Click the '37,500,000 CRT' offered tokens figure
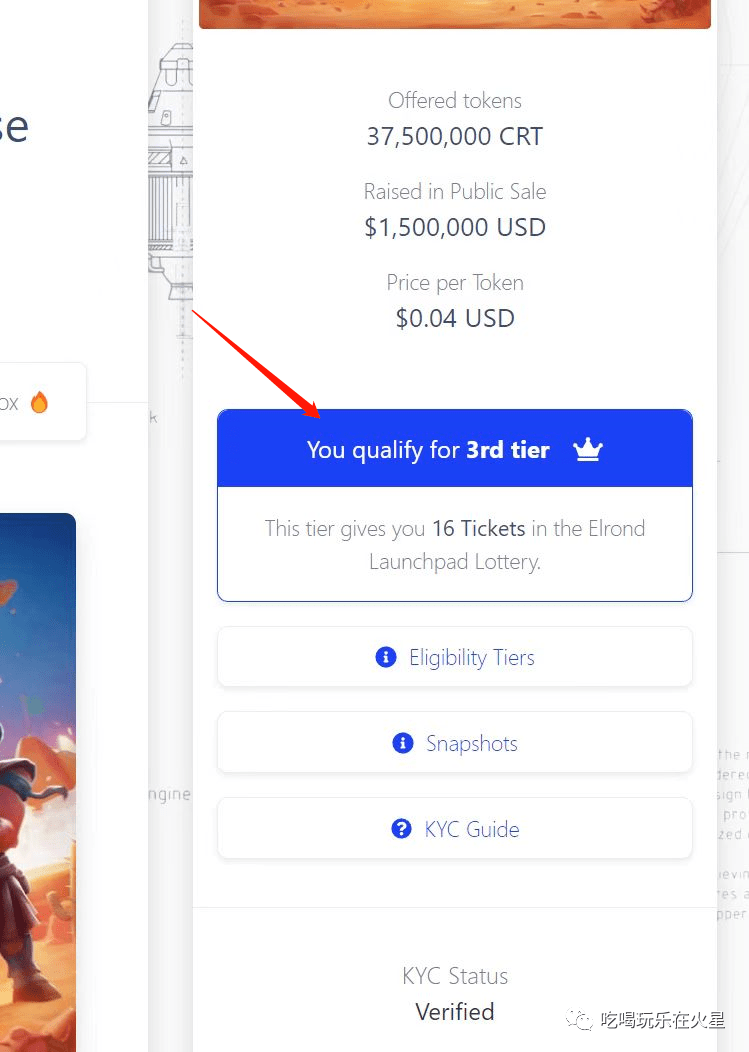This screenshot has width=749, height=1052. click(x=455, y=136)
